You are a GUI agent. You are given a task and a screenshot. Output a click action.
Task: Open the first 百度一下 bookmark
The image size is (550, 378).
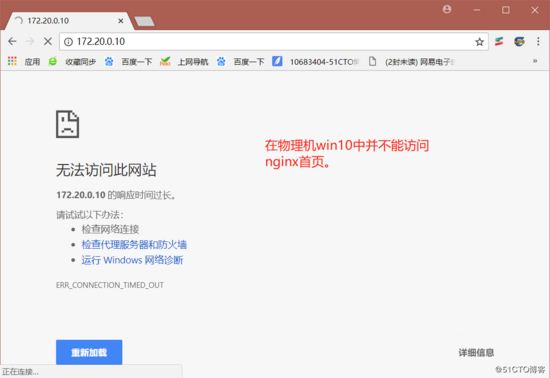[128, 62]
